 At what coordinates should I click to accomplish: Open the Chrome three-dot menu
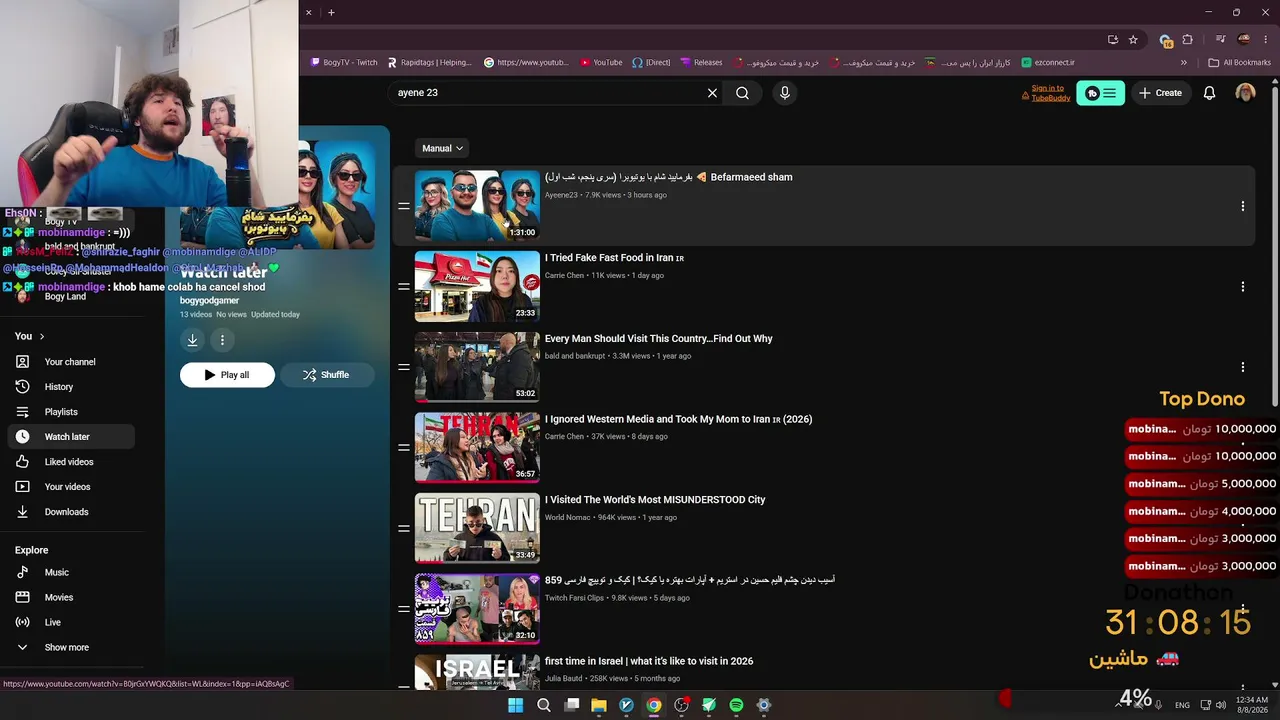click(1264, 40)
